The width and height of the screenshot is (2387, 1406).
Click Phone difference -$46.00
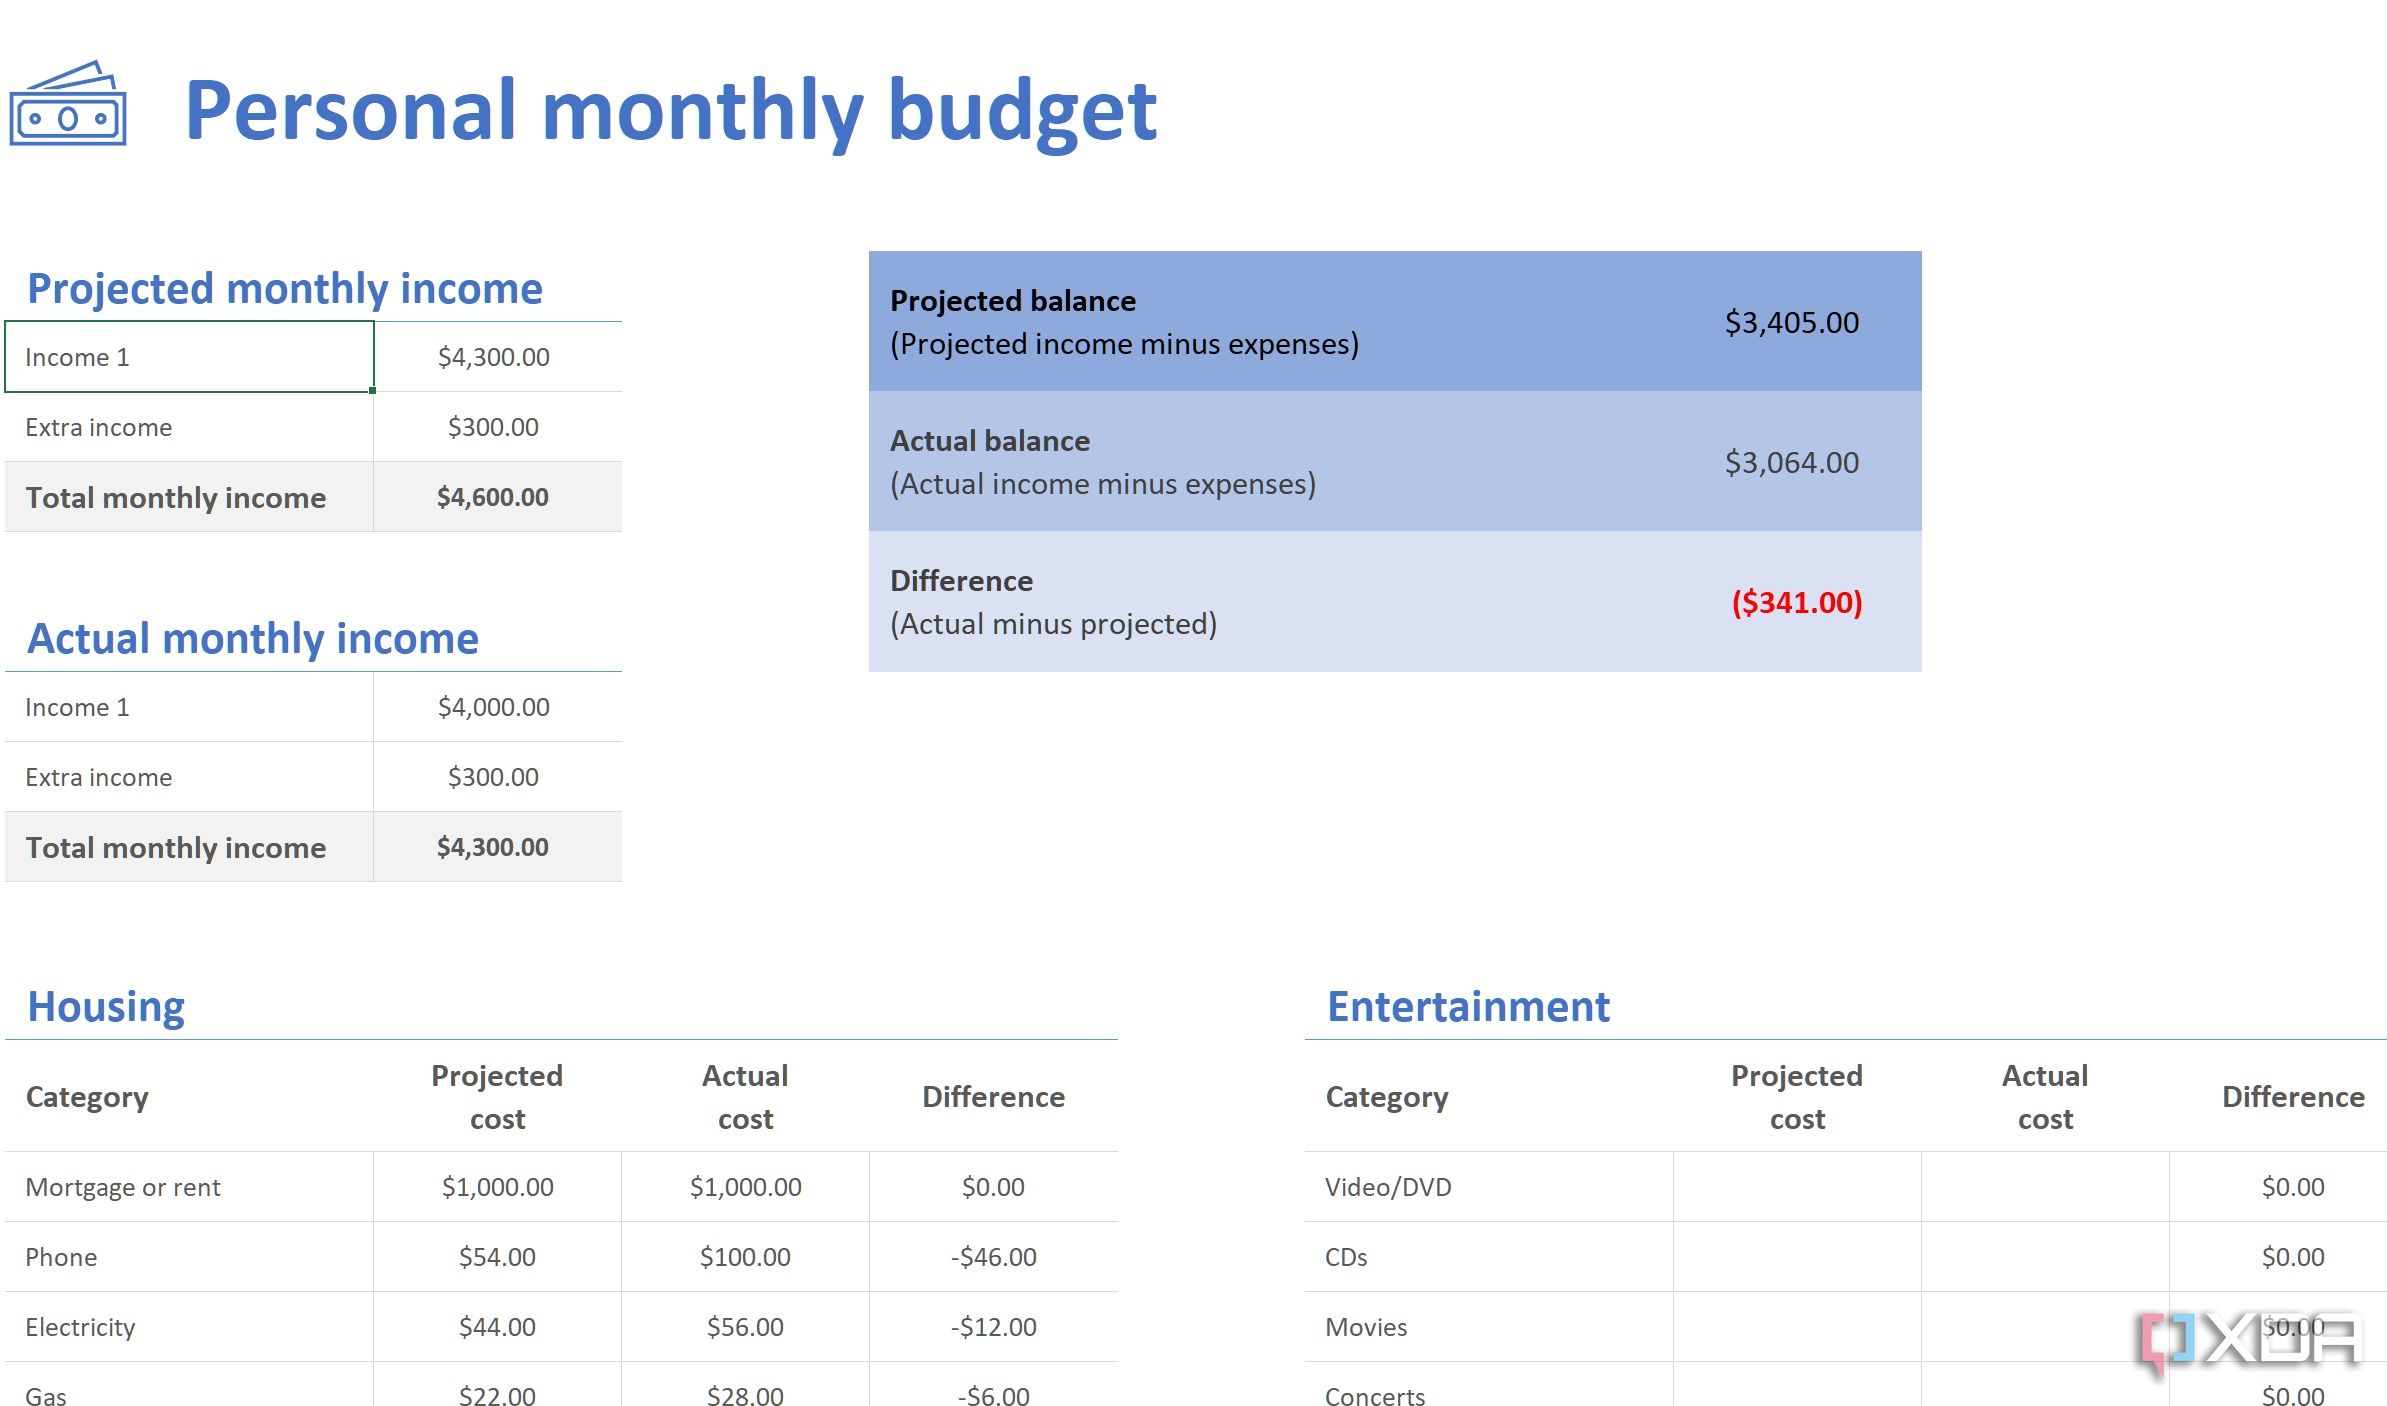(993, 1257)
